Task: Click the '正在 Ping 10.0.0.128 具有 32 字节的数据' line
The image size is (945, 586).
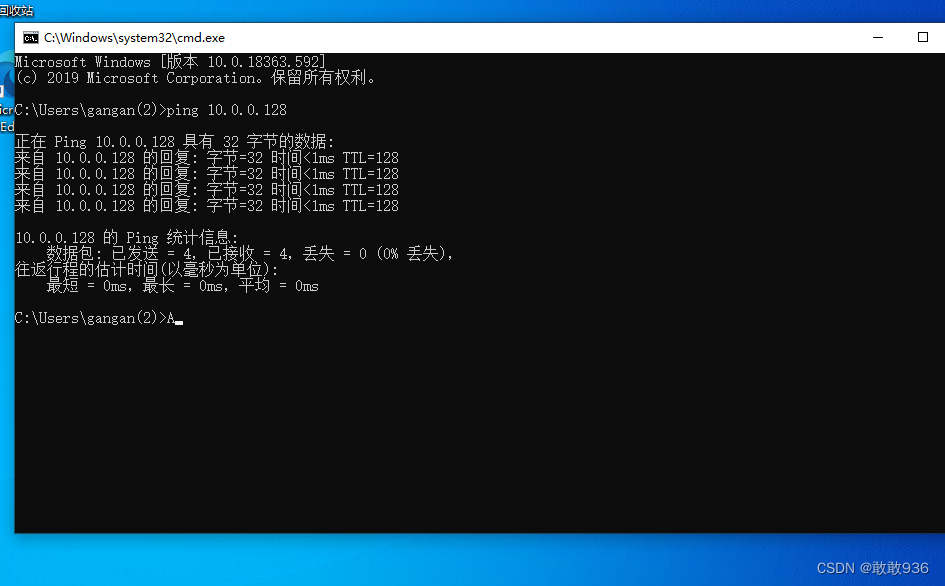Action: pyautogui.click(x=174, y=142)
